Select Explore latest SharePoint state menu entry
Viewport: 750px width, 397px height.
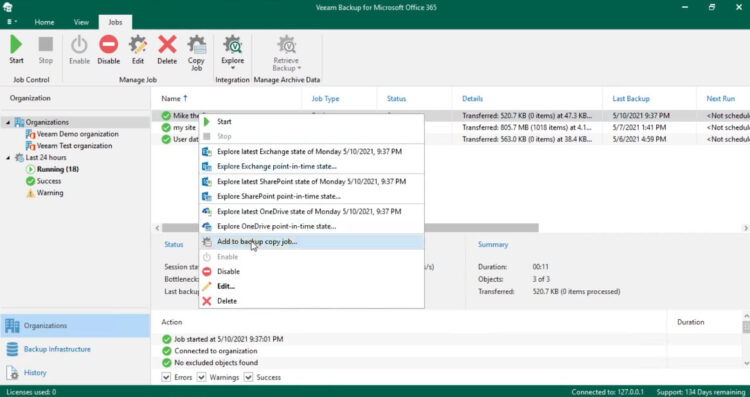(x=311, y=181)
